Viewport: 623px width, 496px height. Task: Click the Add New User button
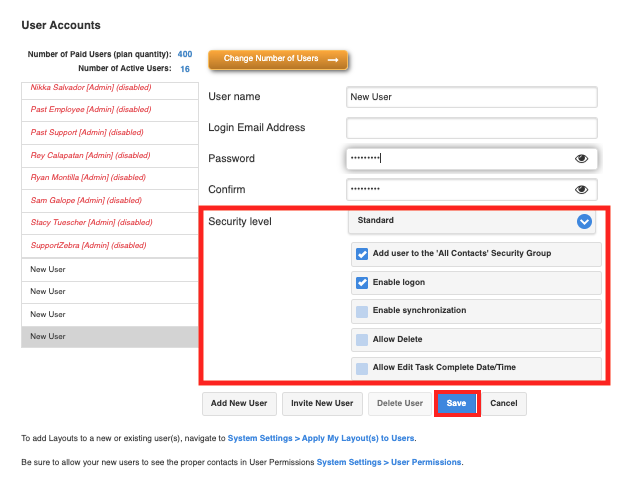coord(239,403)
